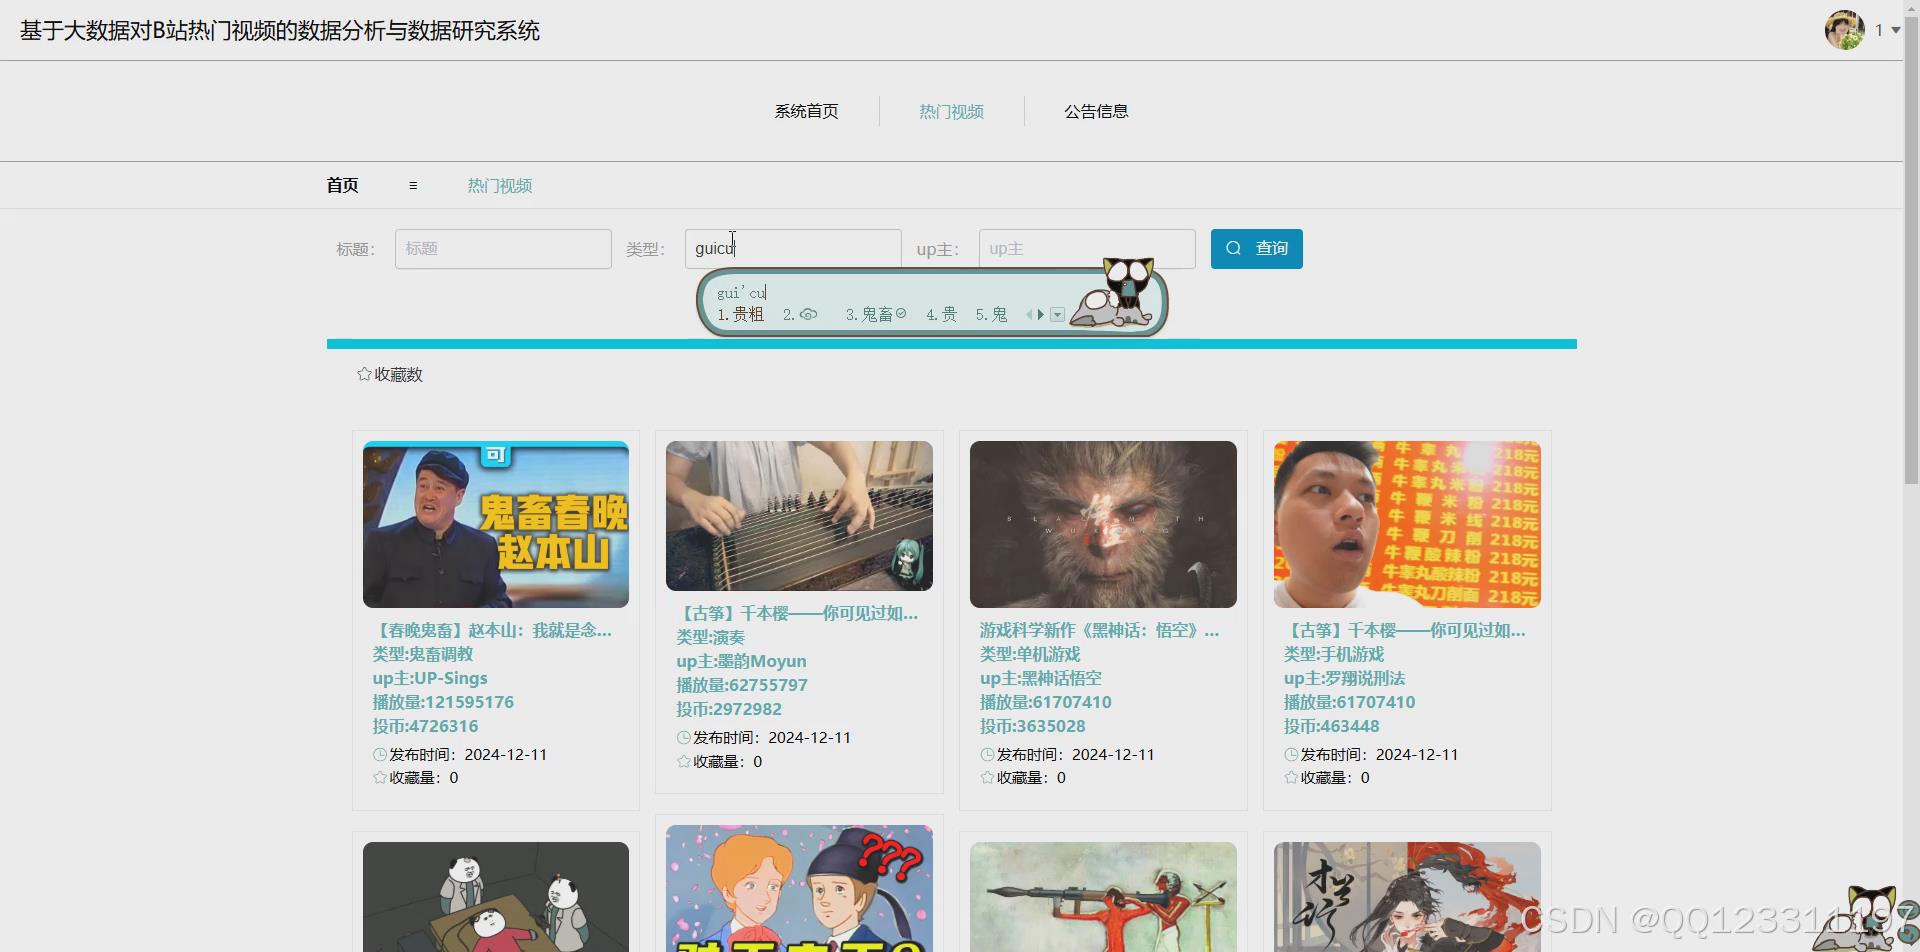This screenshot has height=952, width=1920.
Task: Click the system title 基于大数据对B站热门视频
Action: click(x=280, y=31)
